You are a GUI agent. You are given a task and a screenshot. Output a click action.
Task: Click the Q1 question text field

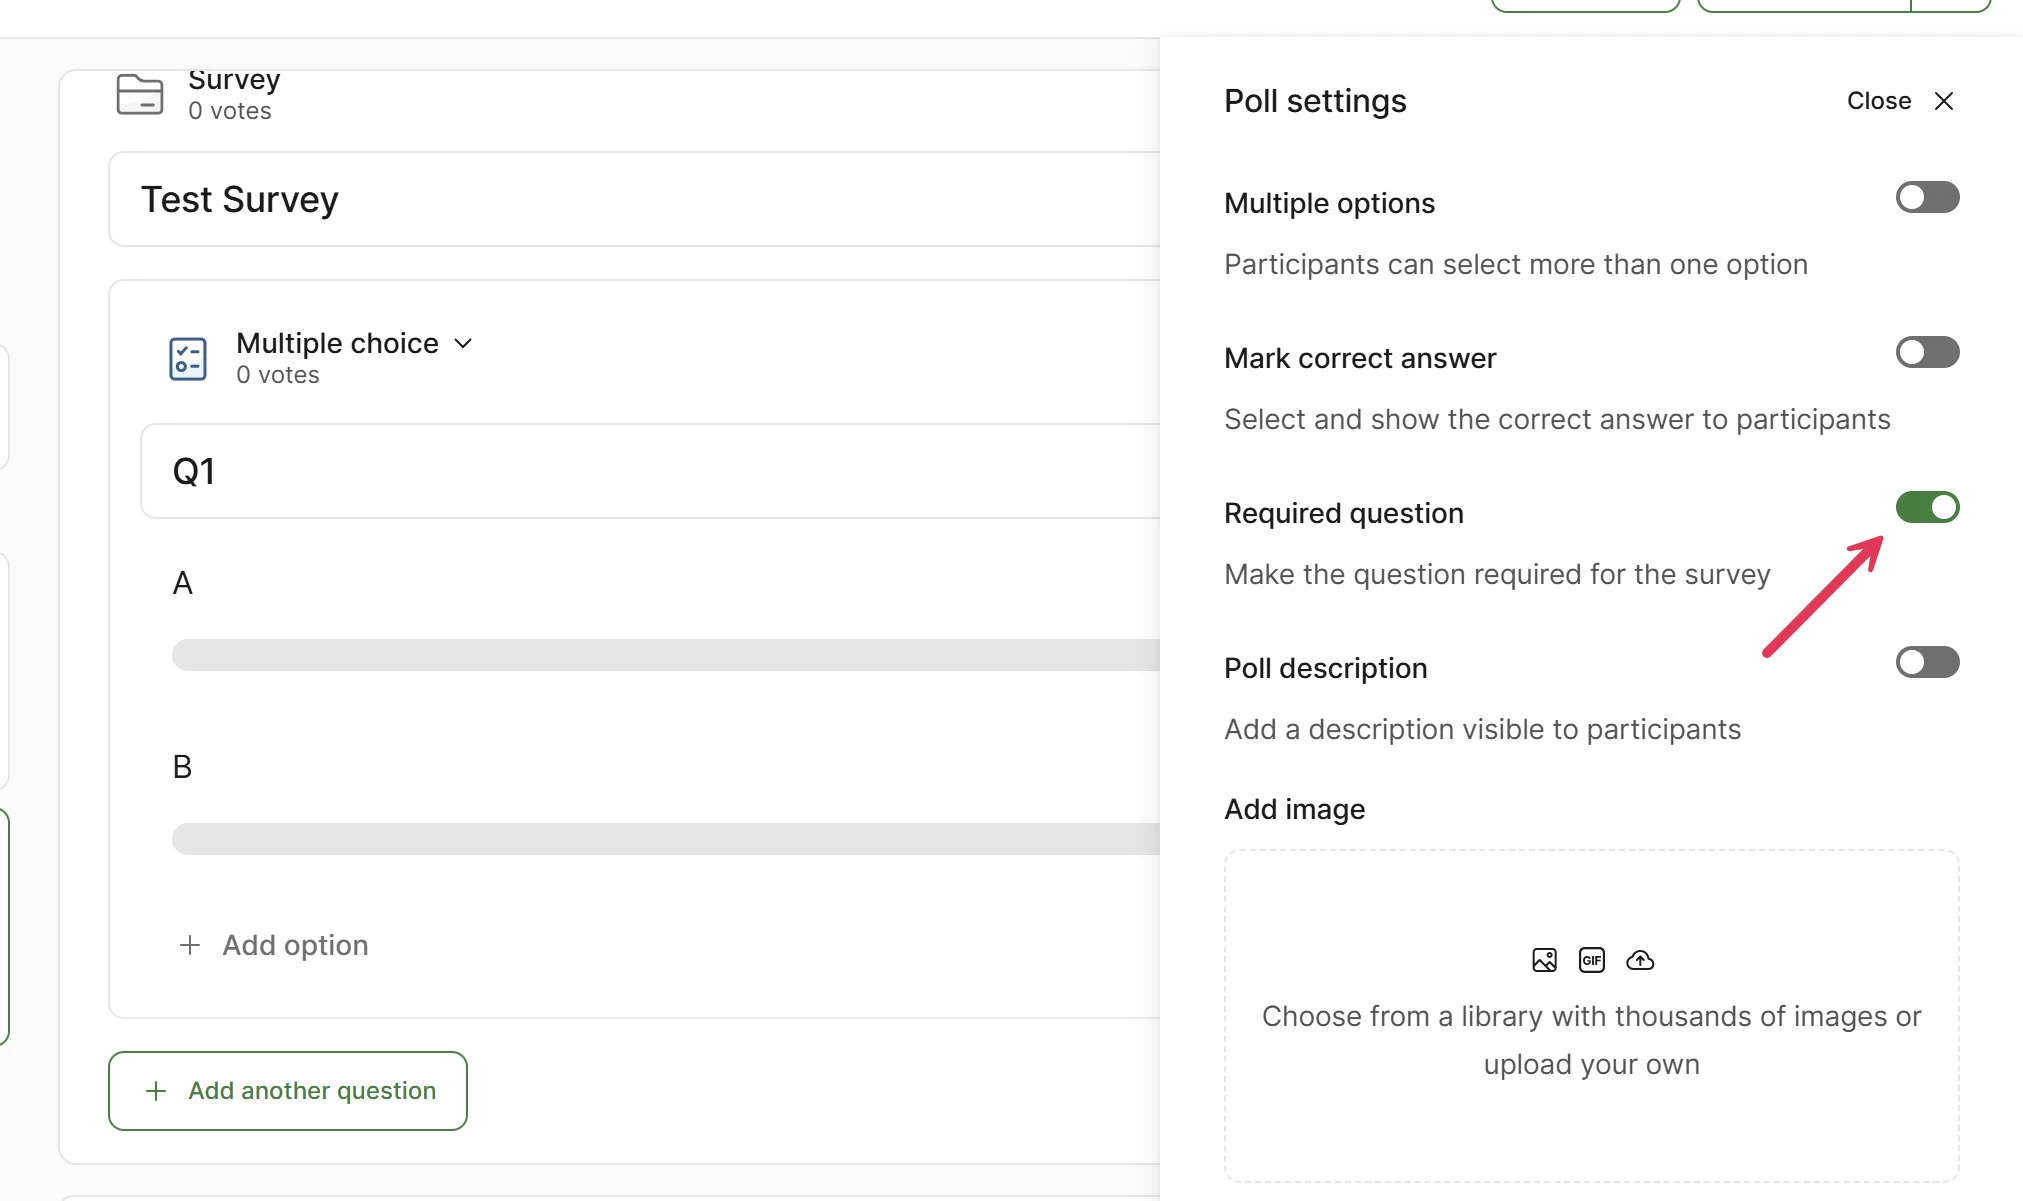[650, 471]
